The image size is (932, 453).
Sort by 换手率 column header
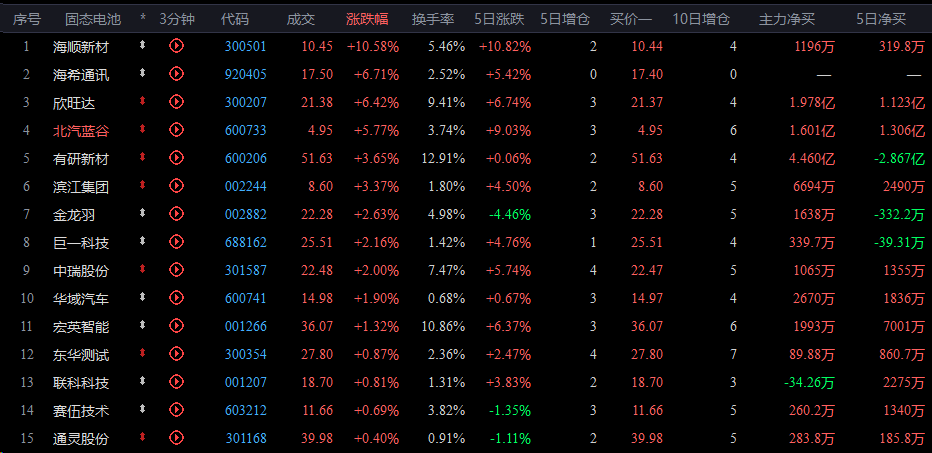point(433,19)
